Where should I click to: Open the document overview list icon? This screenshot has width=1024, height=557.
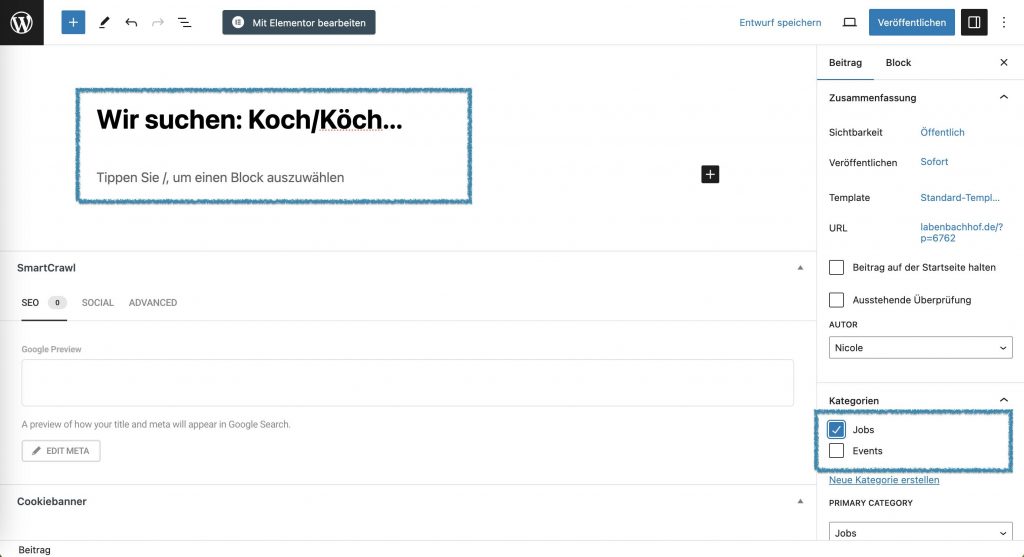point(184,22)
